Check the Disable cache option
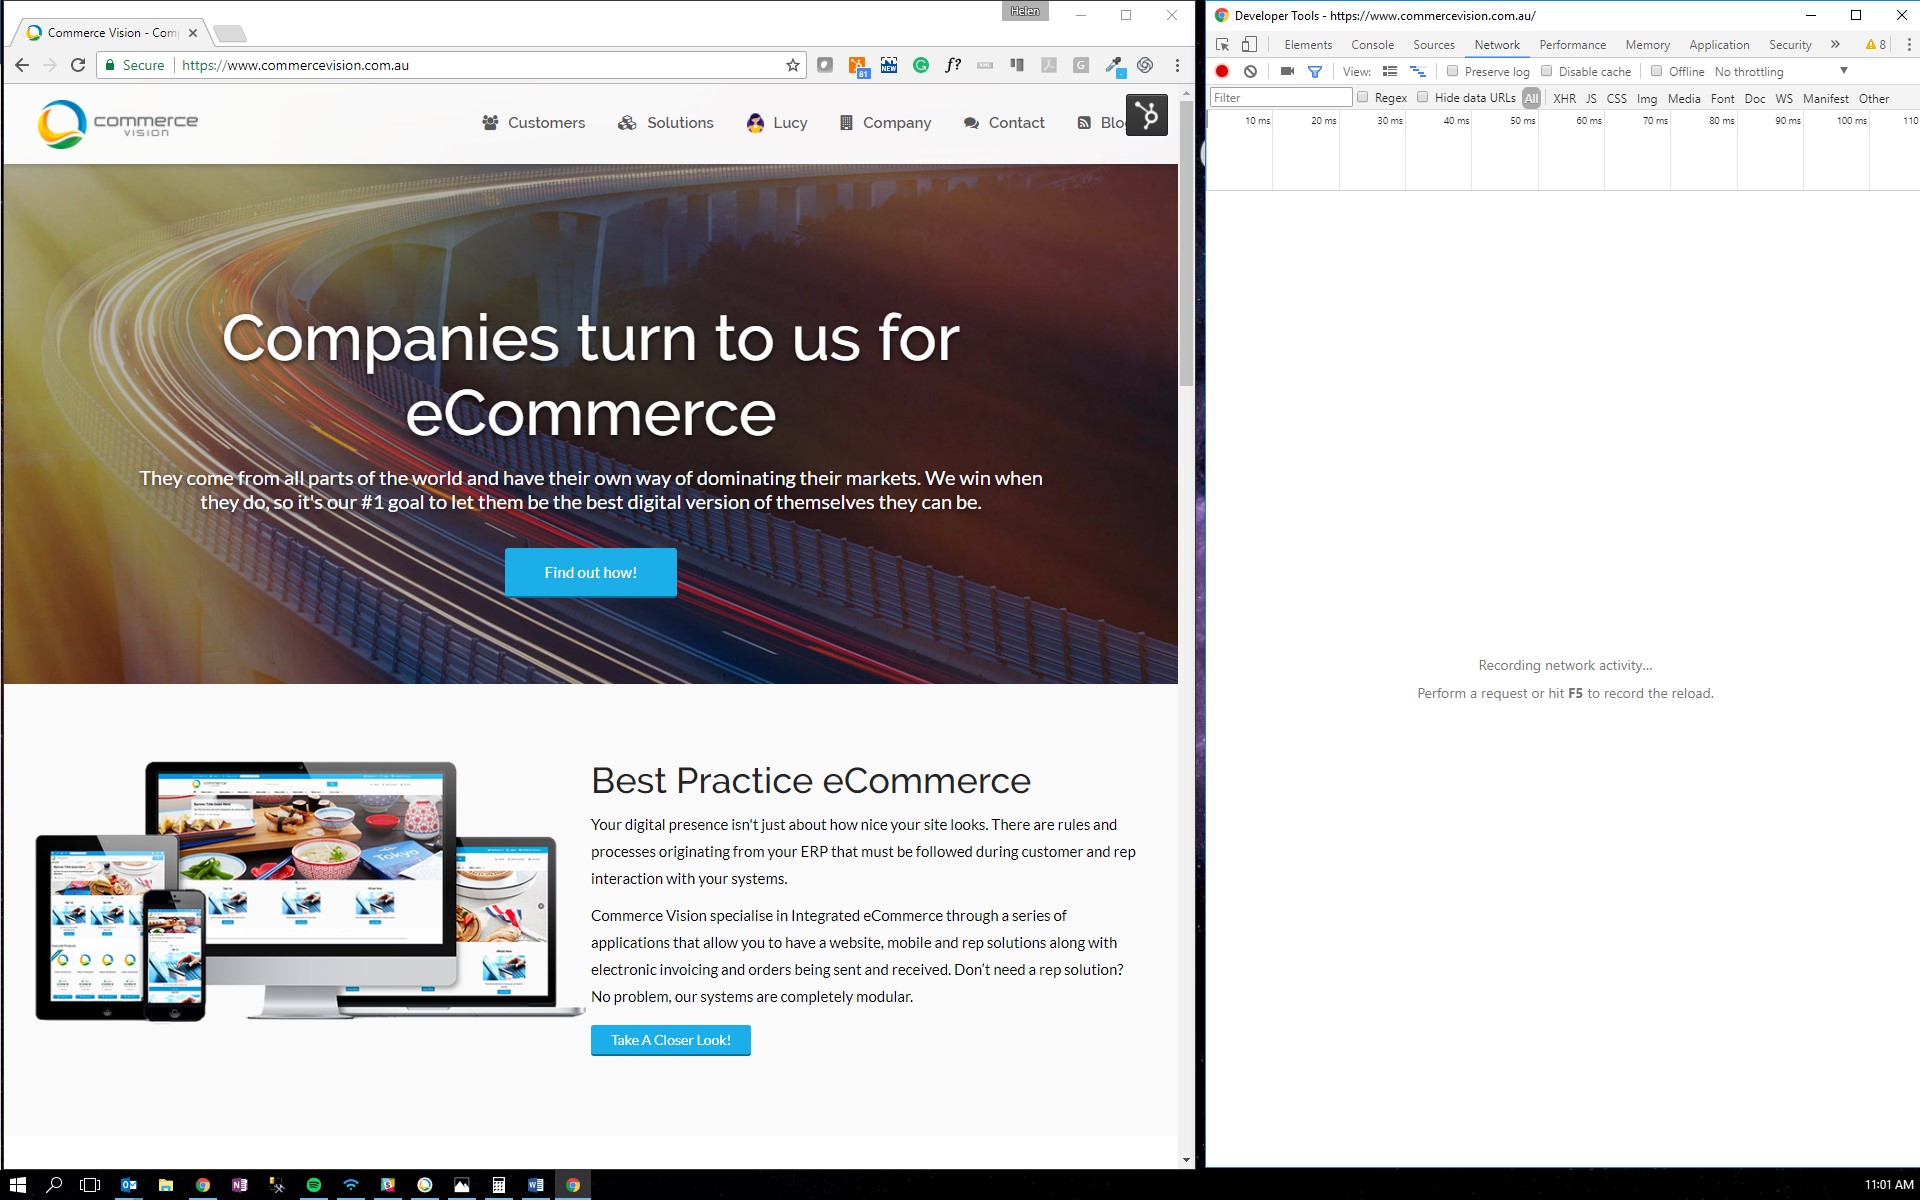Viewport: 1920px width, 1200px height. 1547,71
